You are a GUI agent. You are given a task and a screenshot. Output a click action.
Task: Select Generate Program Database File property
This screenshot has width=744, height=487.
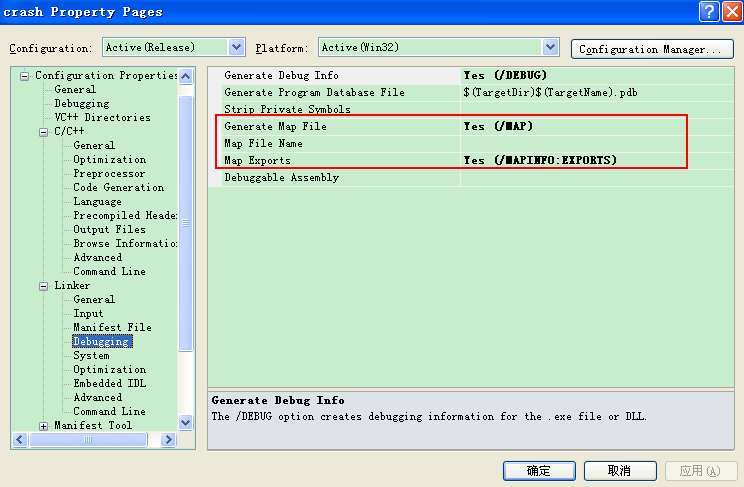tap(314, 93)
